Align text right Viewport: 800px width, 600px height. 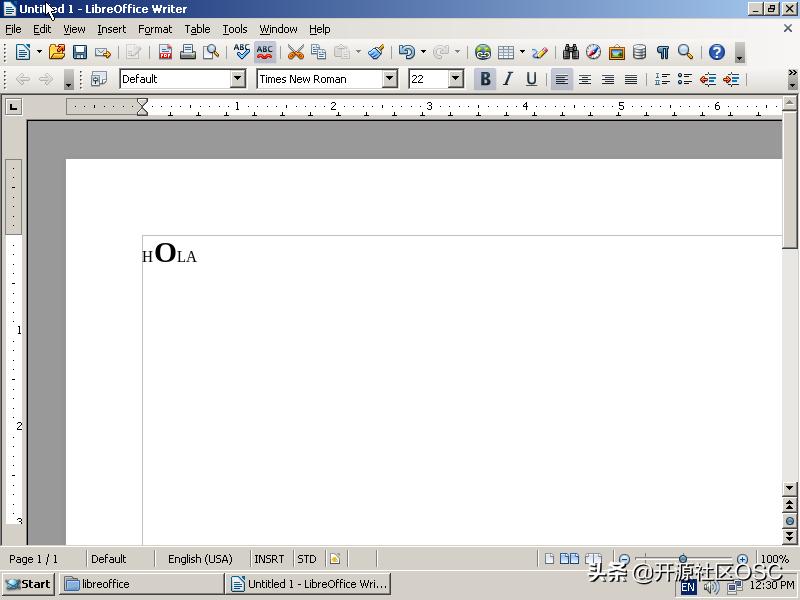point(608,79)
